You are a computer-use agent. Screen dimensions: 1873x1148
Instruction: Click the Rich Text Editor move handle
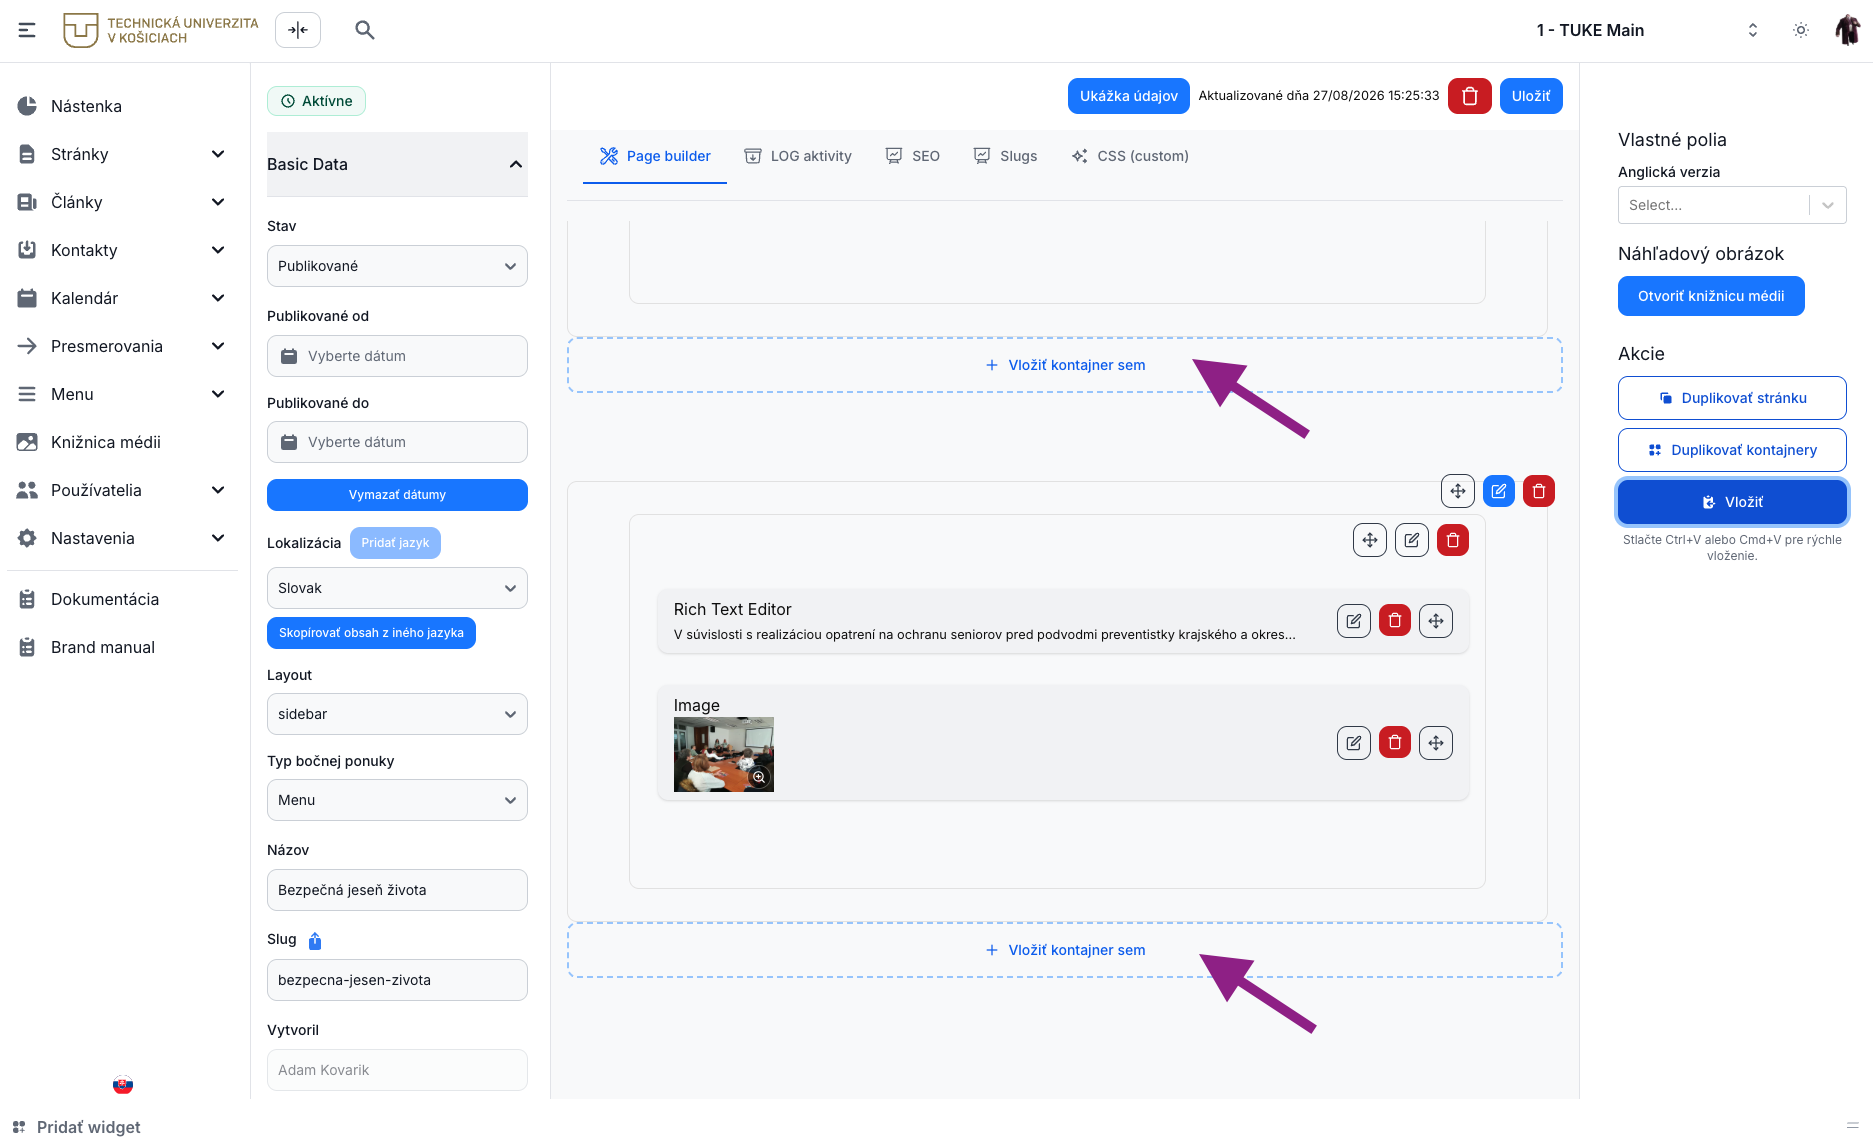(1436, 621)
